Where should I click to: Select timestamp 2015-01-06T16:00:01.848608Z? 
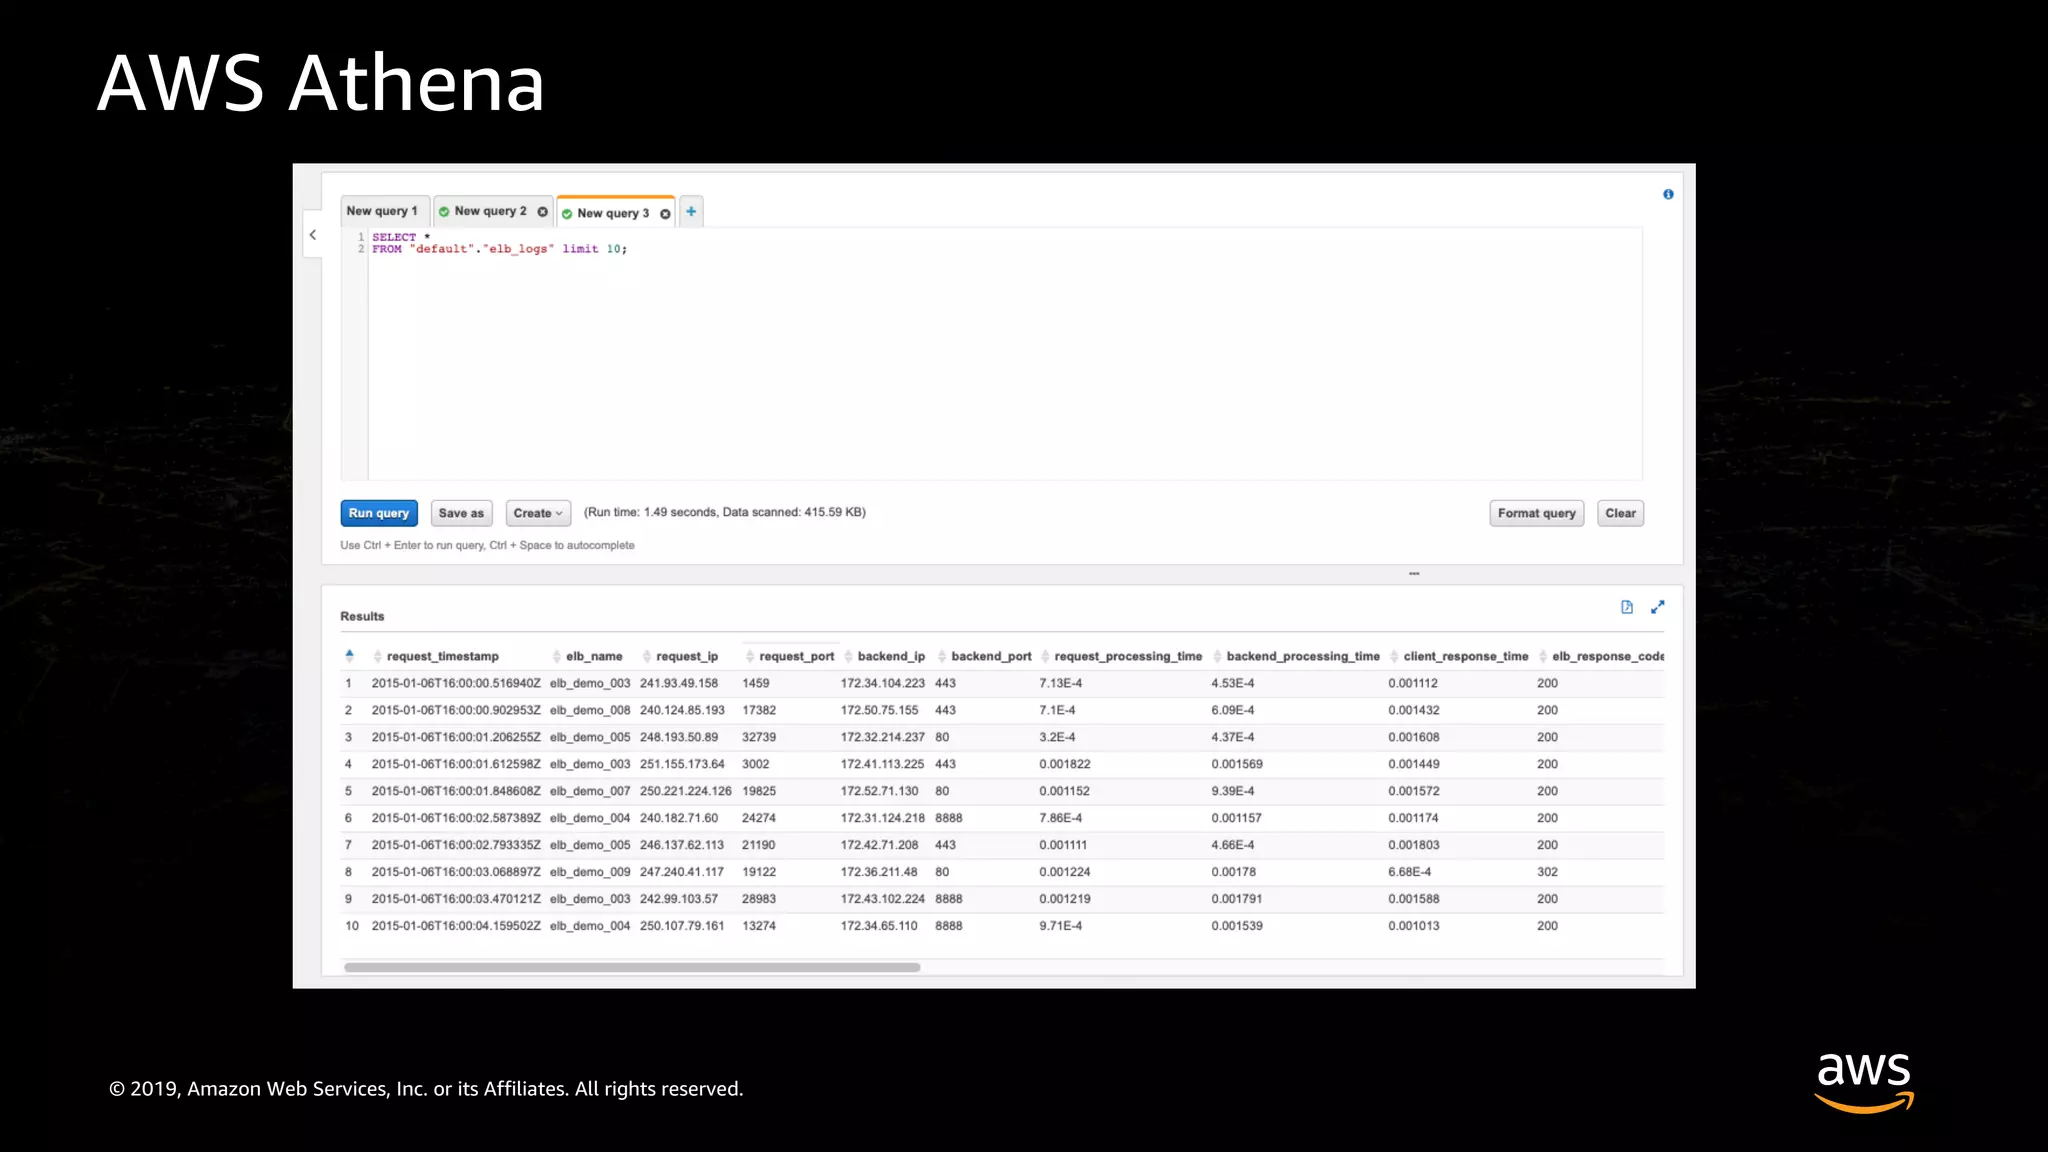point(456,791)
